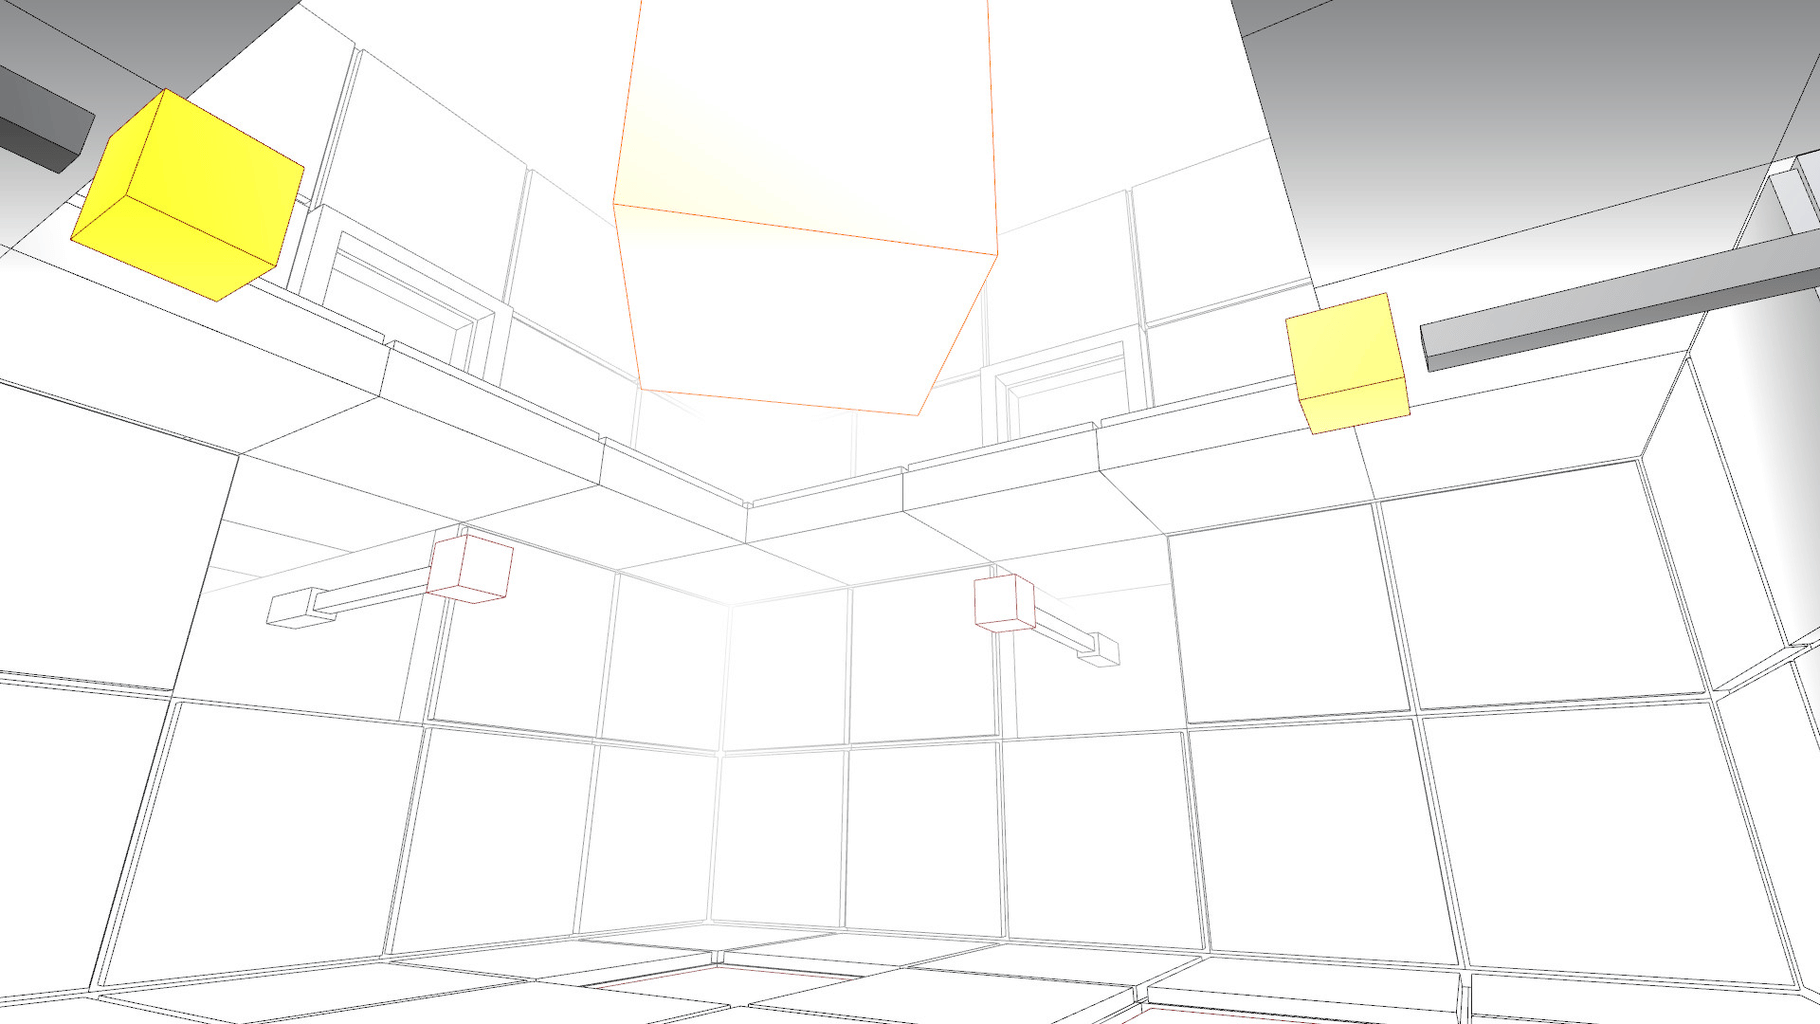Click the red-outlined cube on right wall
Image resolution: width=1820 pixels, height=1024 pixels.
click(x=1004, y=603)
